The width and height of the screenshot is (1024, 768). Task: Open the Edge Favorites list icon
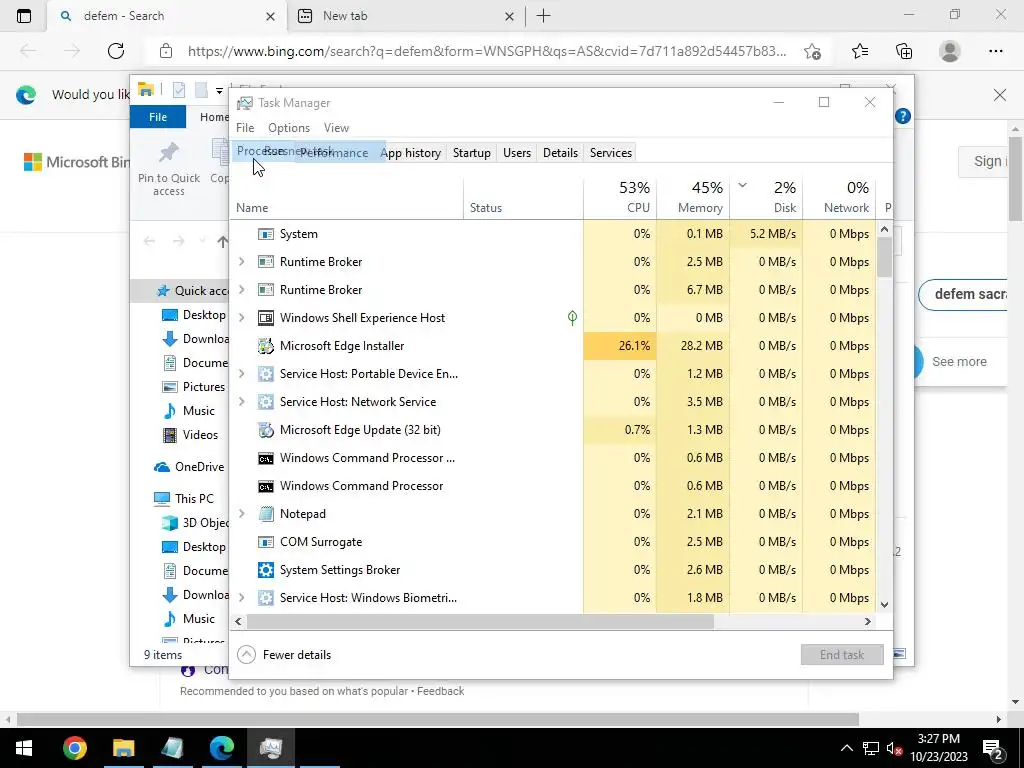pyautogui.click(x=860, y=51)
